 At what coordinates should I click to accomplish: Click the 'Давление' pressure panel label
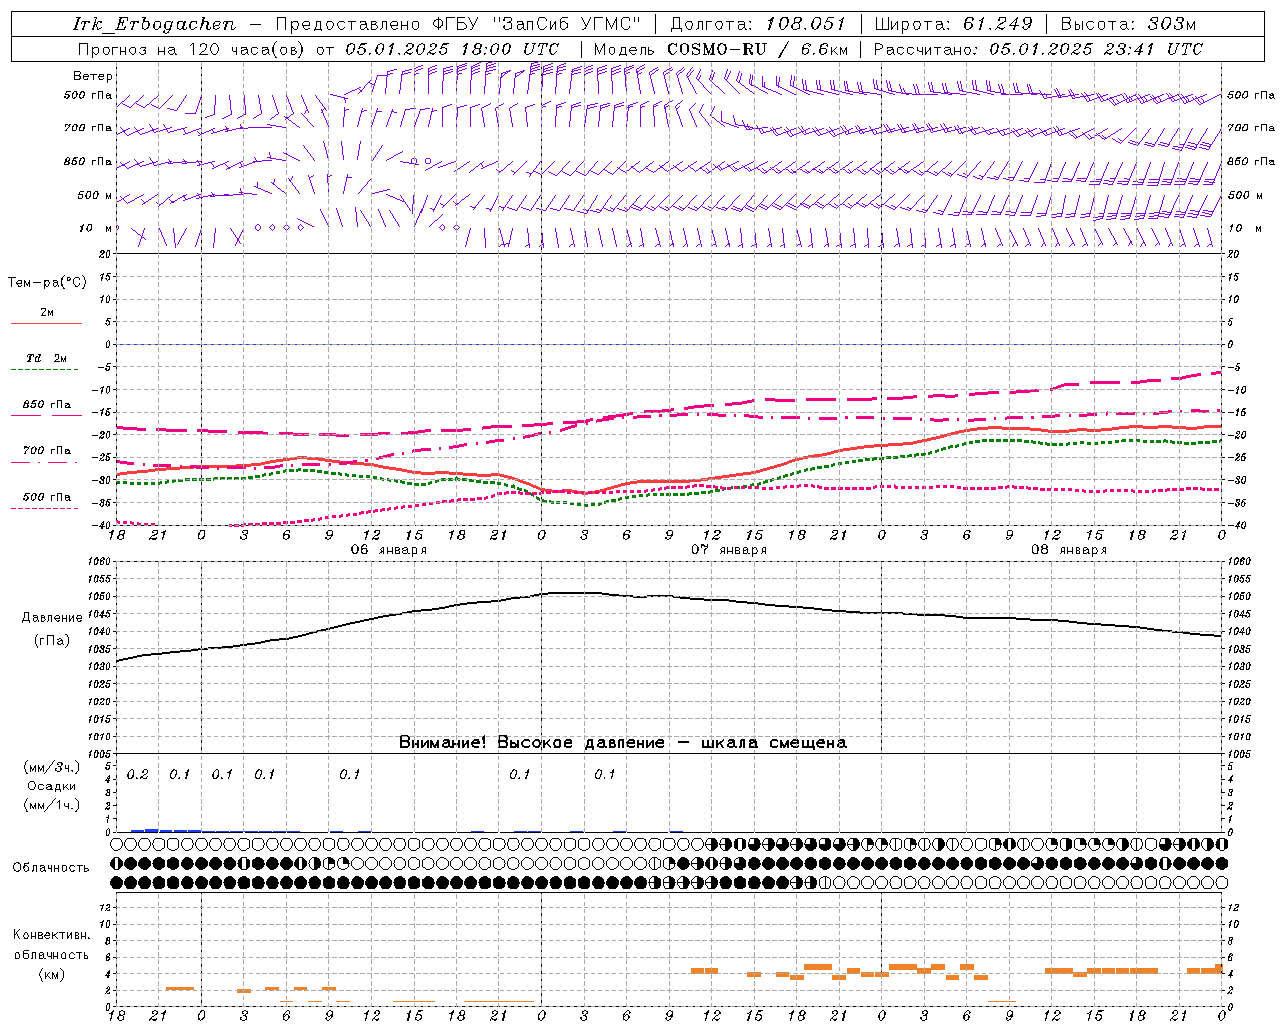(x=52, y=618)
